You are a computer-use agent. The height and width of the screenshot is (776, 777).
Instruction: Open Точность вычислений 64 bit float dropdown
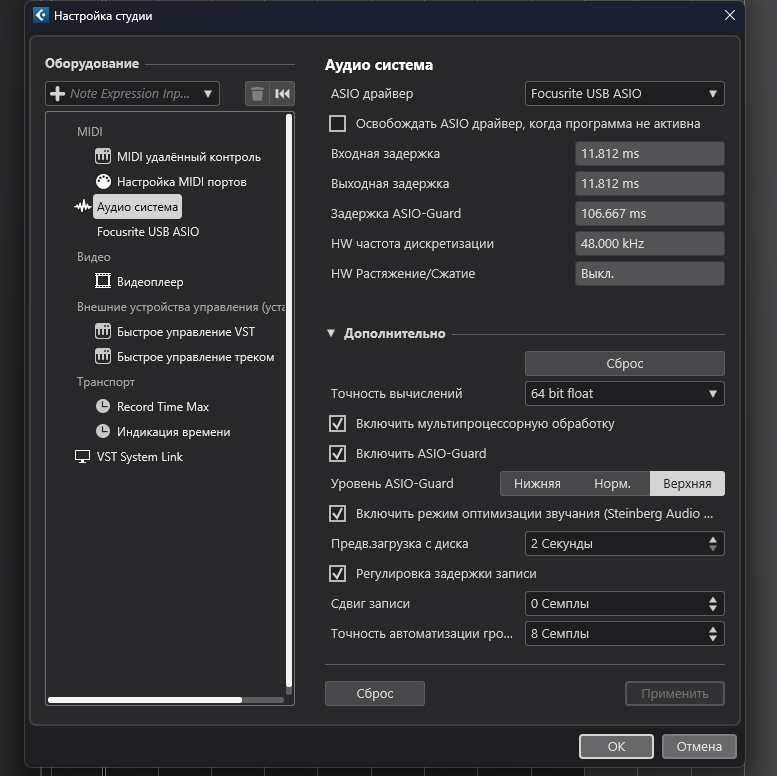(x=624, y=393)
